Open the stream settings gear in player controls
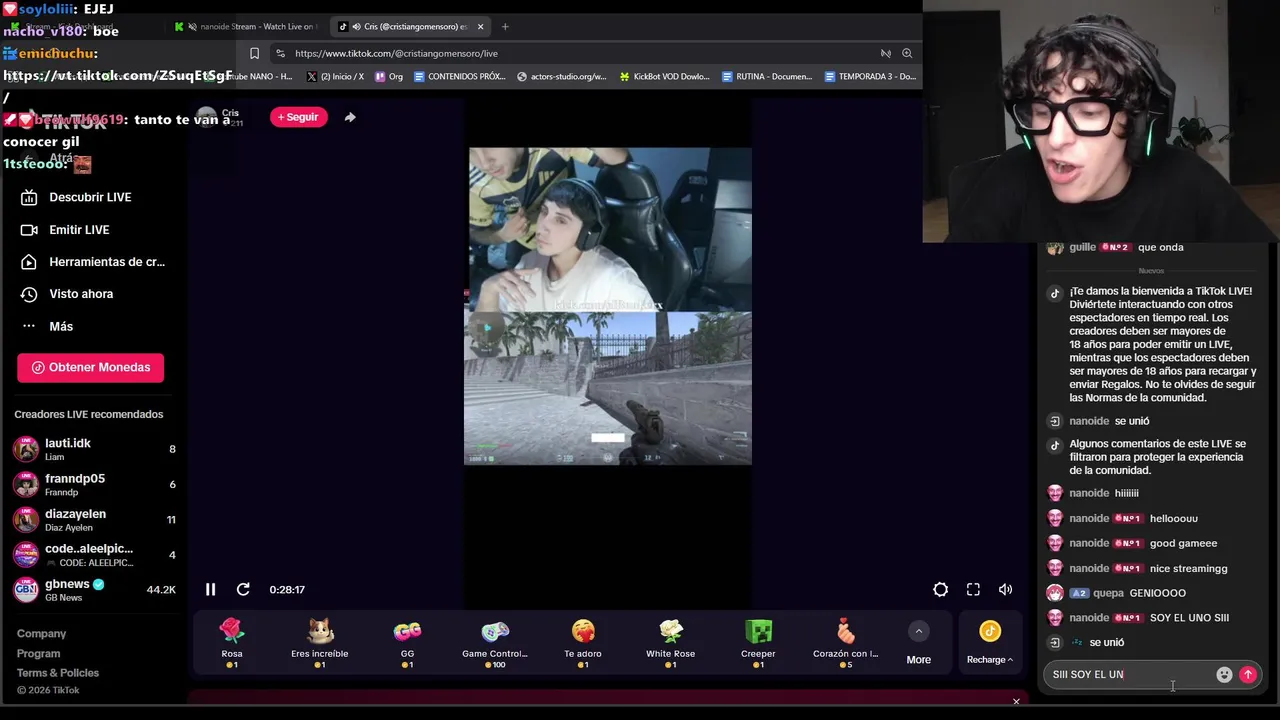 tap(940, 589)
